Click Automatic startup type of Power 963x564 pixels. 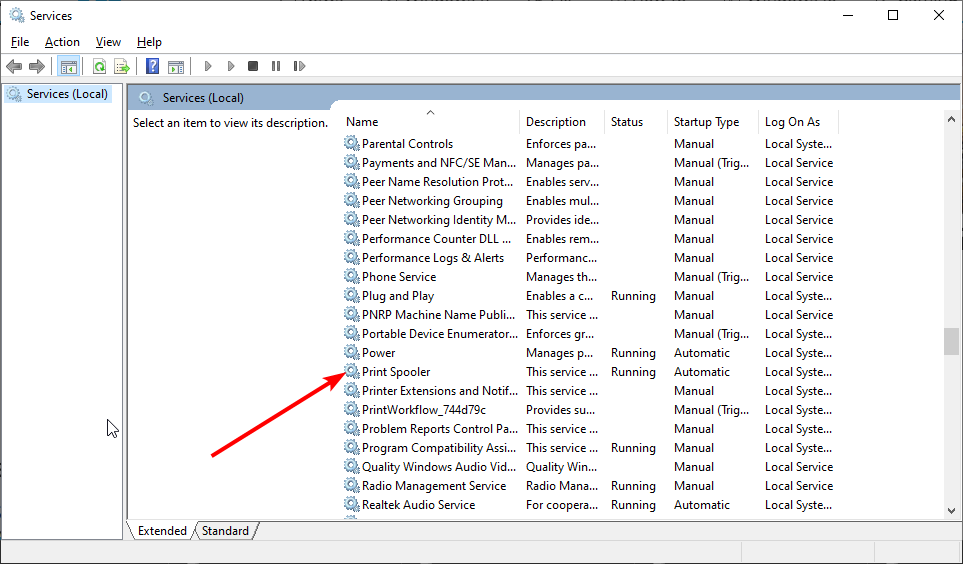pos(701,353)
